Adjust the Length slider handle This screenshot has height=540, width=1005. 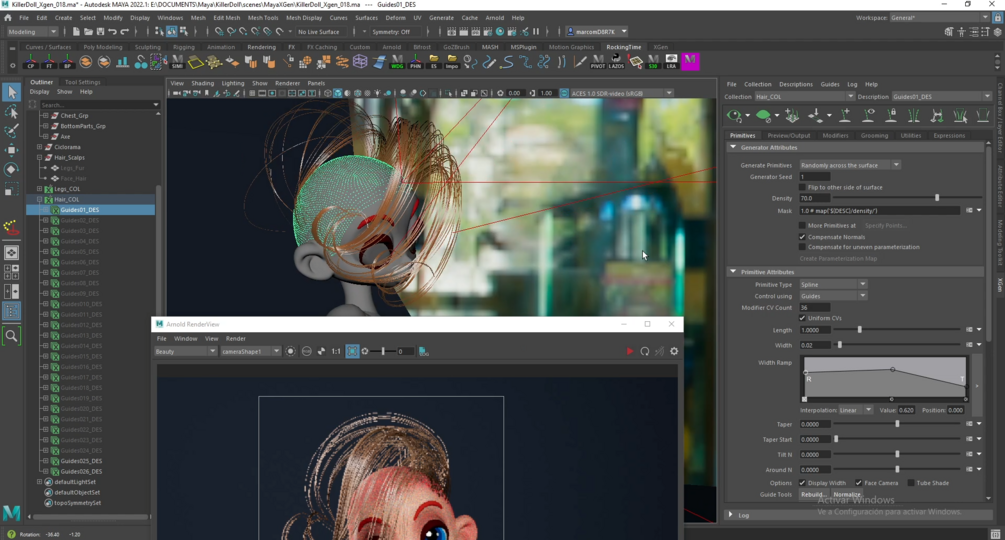(x=860, y=330)
